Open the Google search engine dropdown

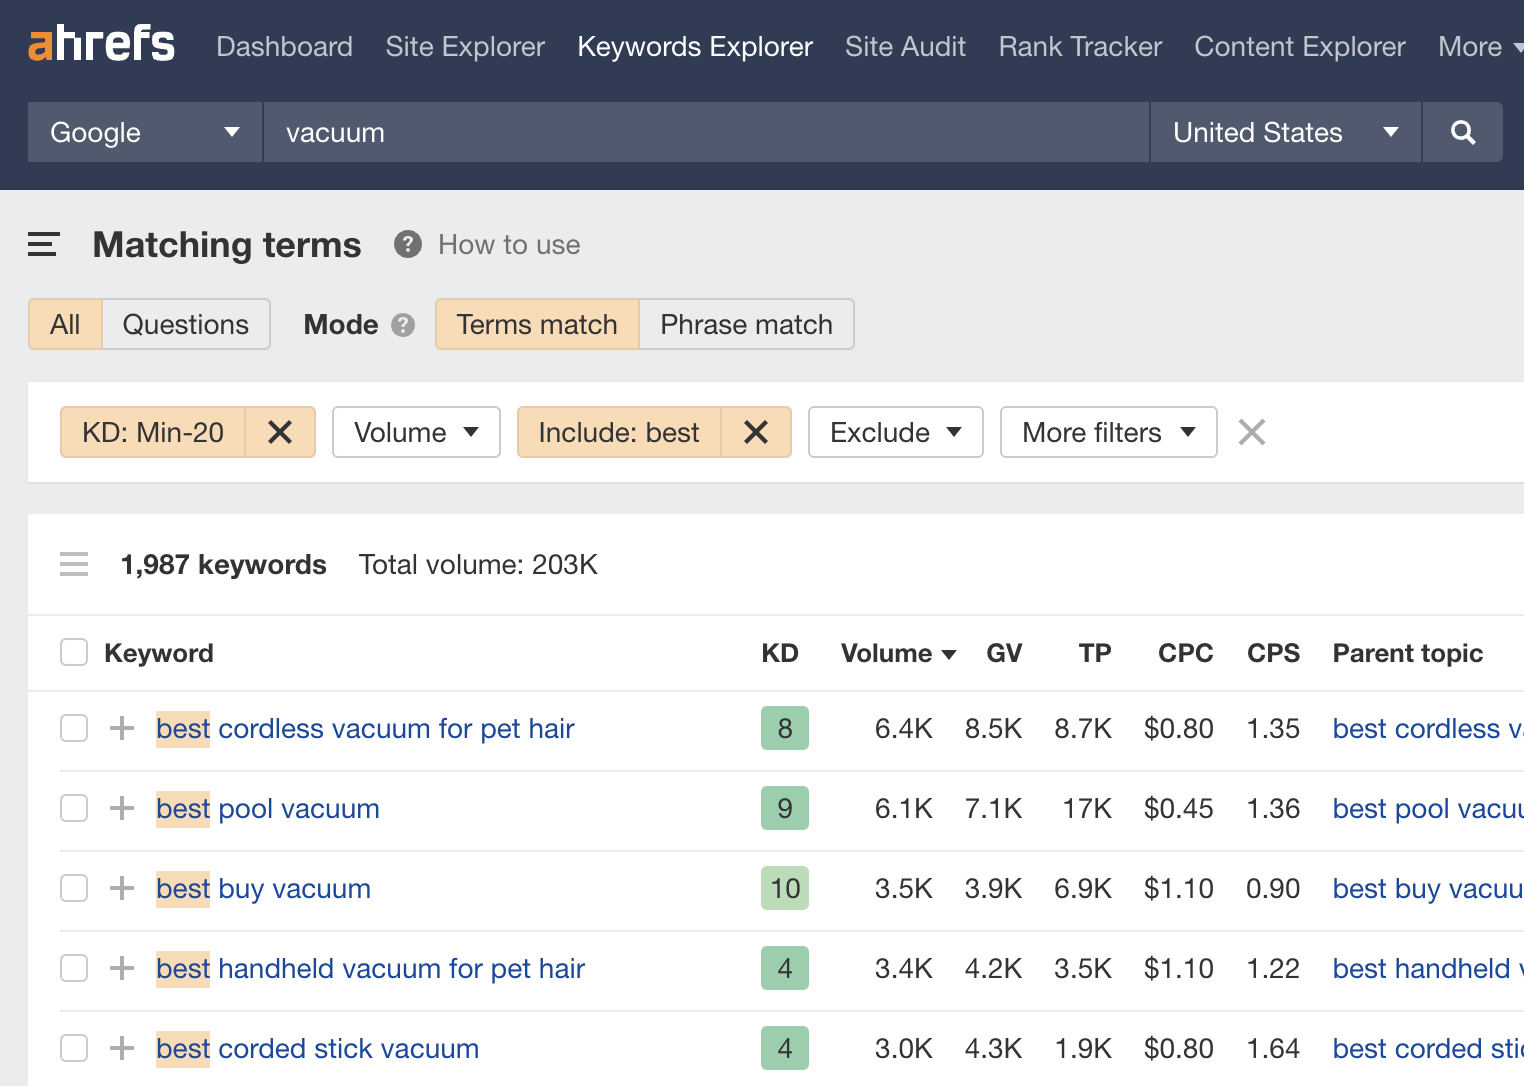click(x=143, y=131)
